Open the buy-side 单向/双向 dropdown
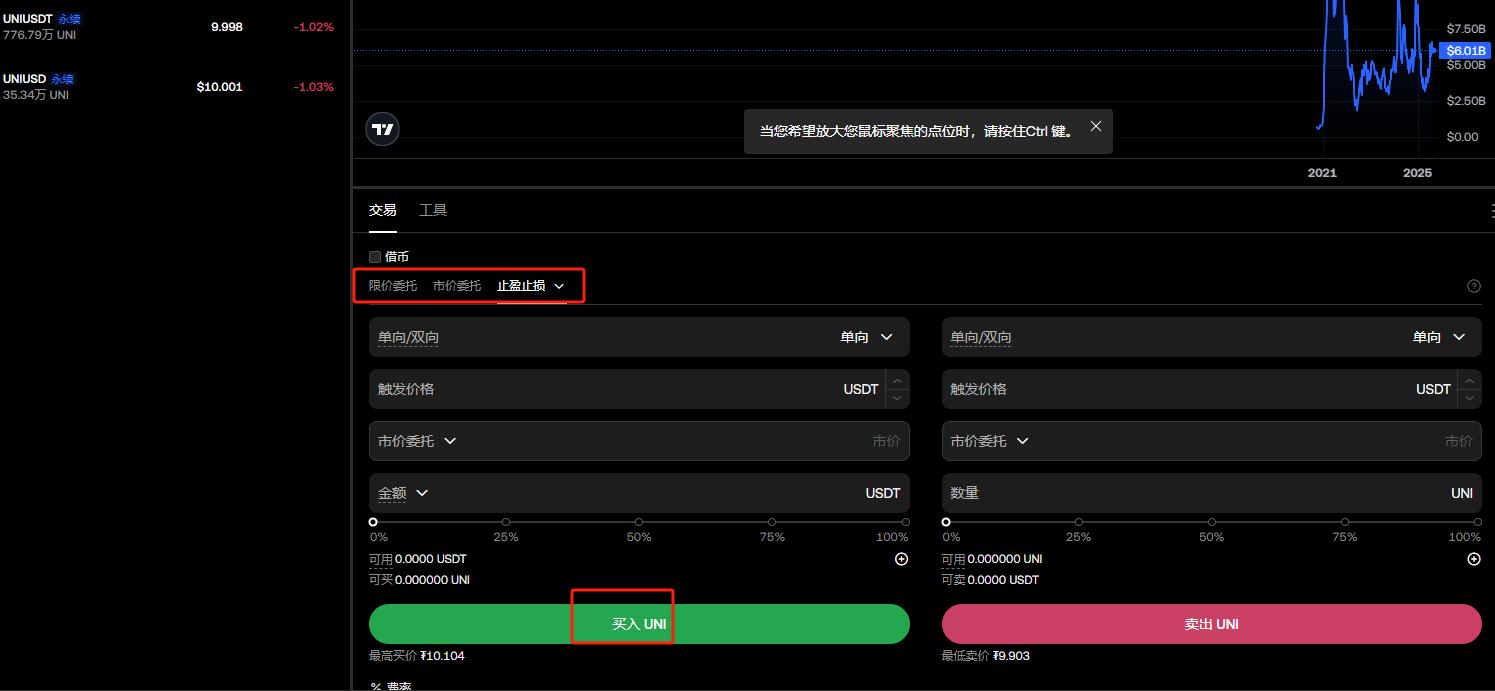The width and height of the screenshot is (1495, 691). (x=866, y=337)
